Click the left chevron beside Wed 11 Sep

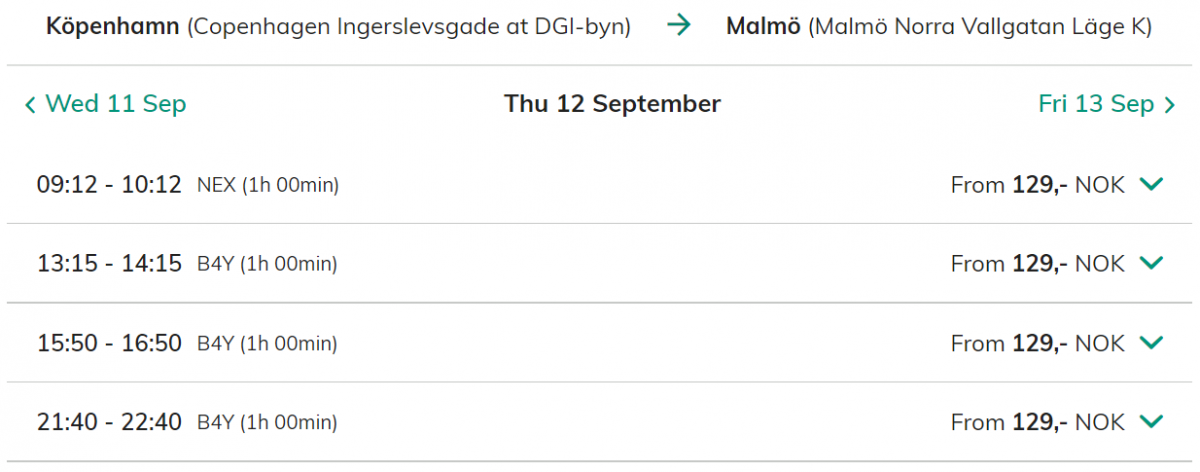pos(31,104)
